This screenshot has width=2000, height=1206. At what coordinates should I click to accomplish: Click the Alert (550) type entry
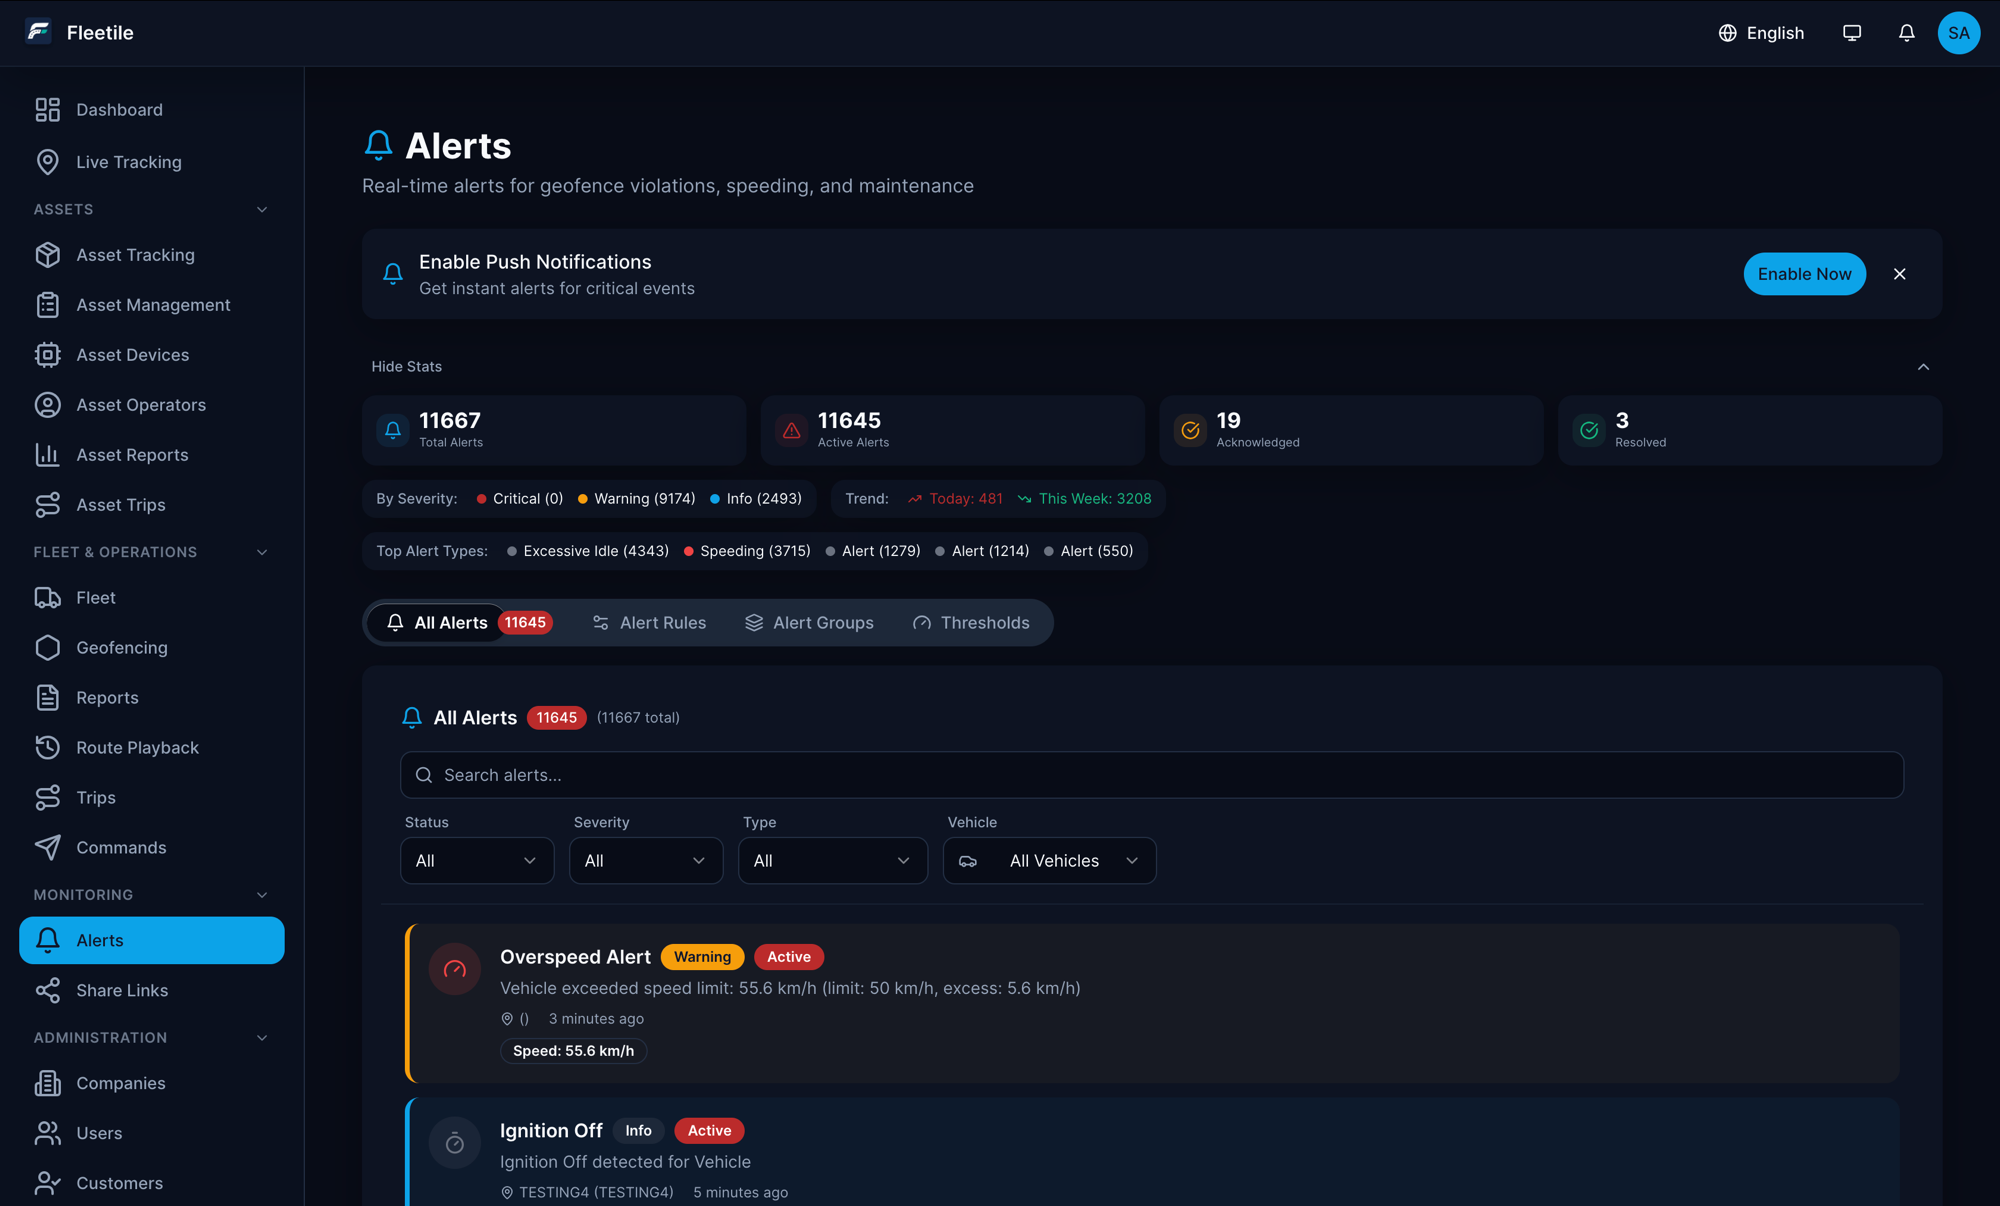[1088, 552]
